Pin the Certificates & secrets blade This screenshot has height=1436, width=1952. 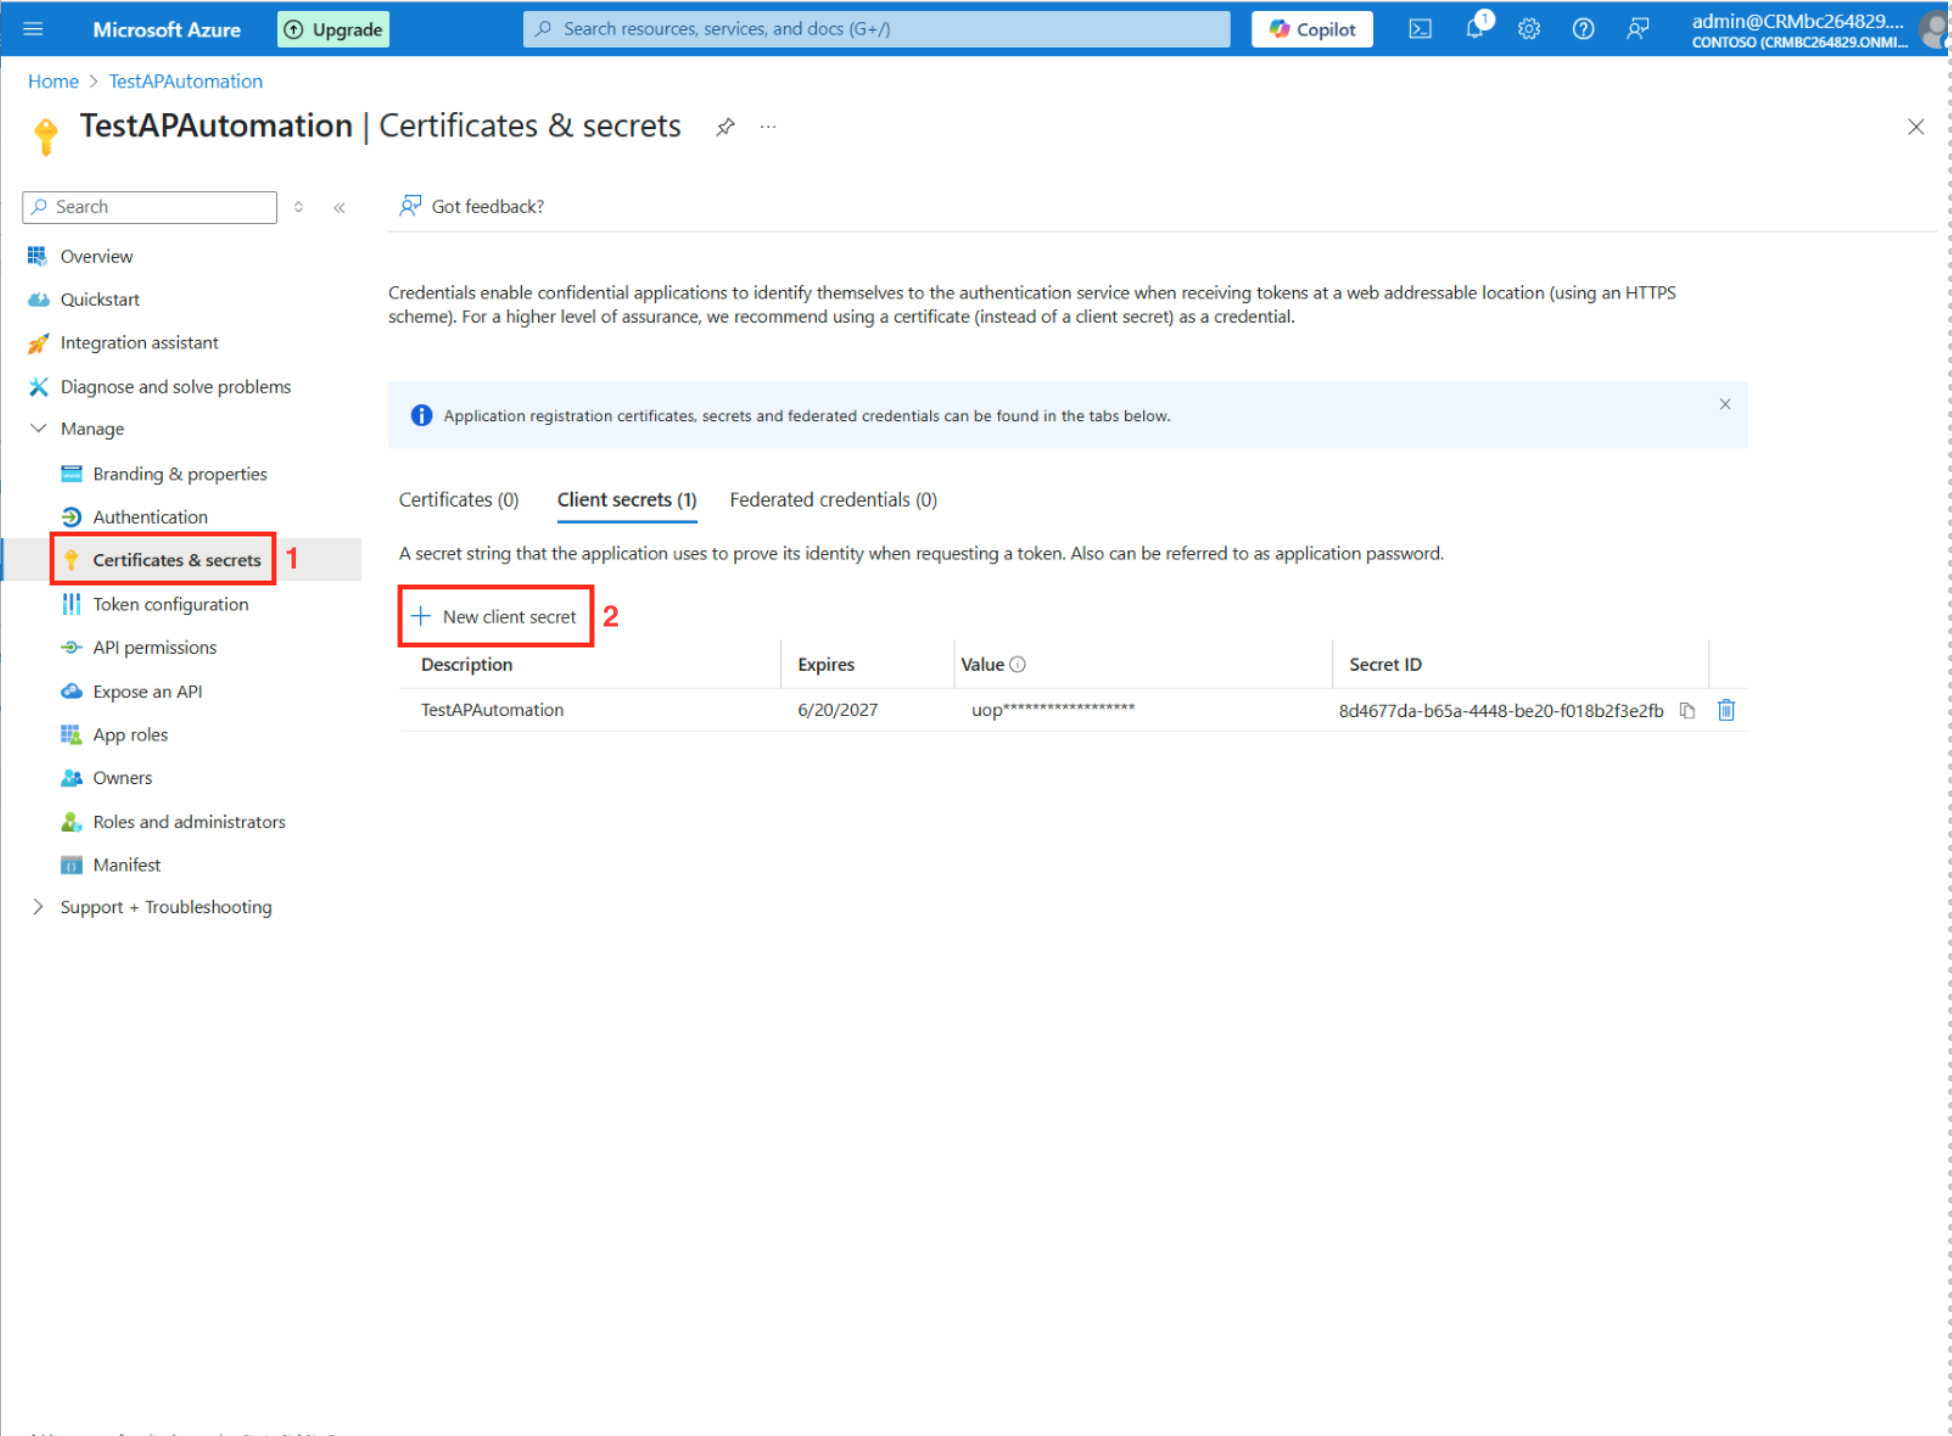click(725, 127)
